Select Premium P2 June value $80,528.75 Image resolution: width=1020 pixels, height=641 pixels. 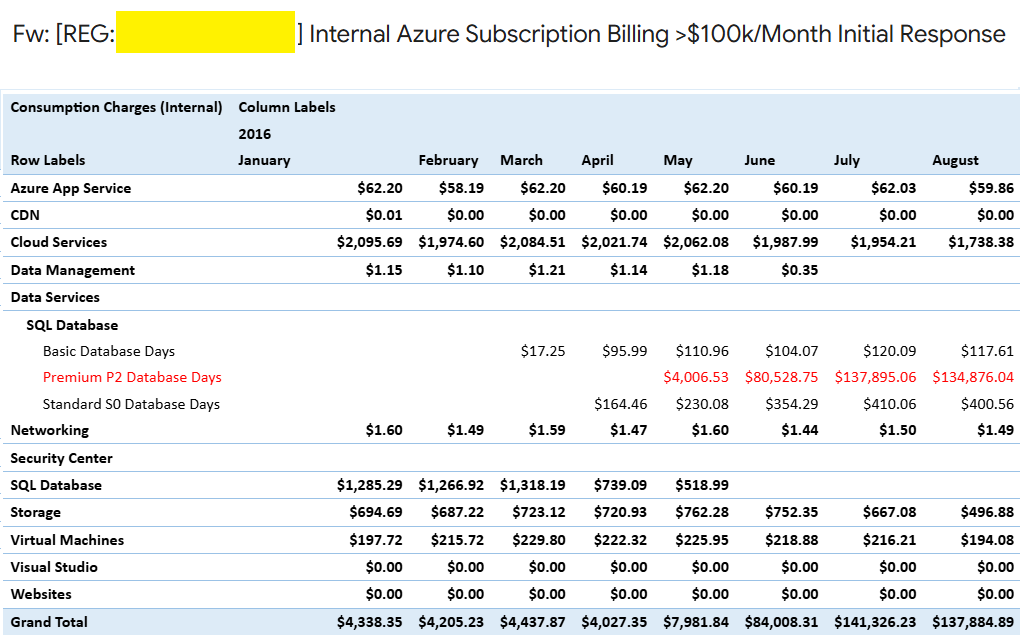coord(781,377)
